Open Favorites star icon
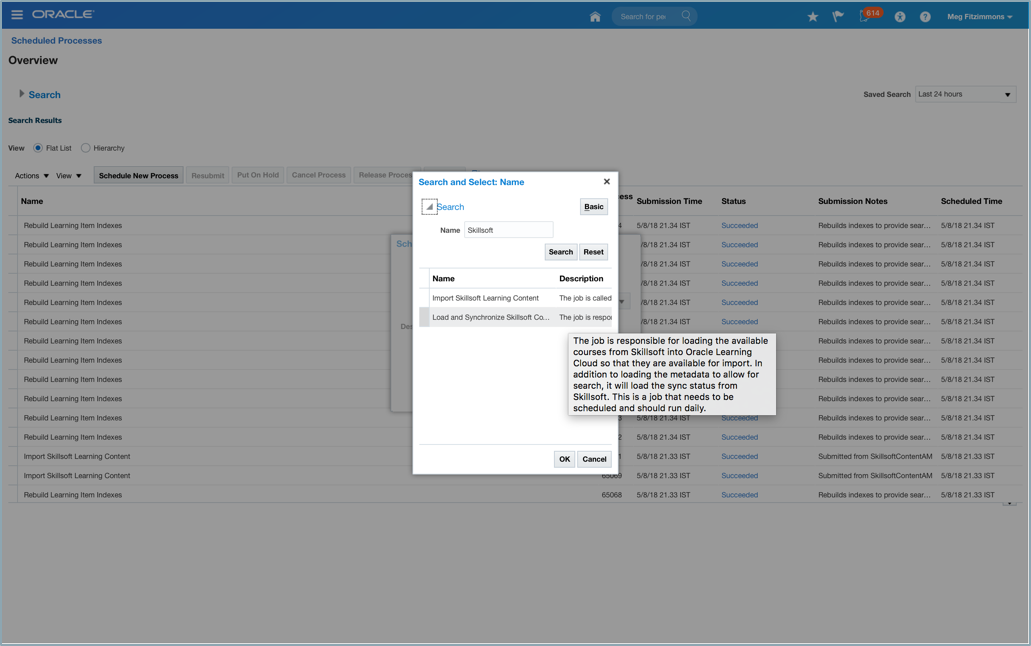Viewport: 1031px width, 646px height. pyautogui.click(x=813, y=16)
